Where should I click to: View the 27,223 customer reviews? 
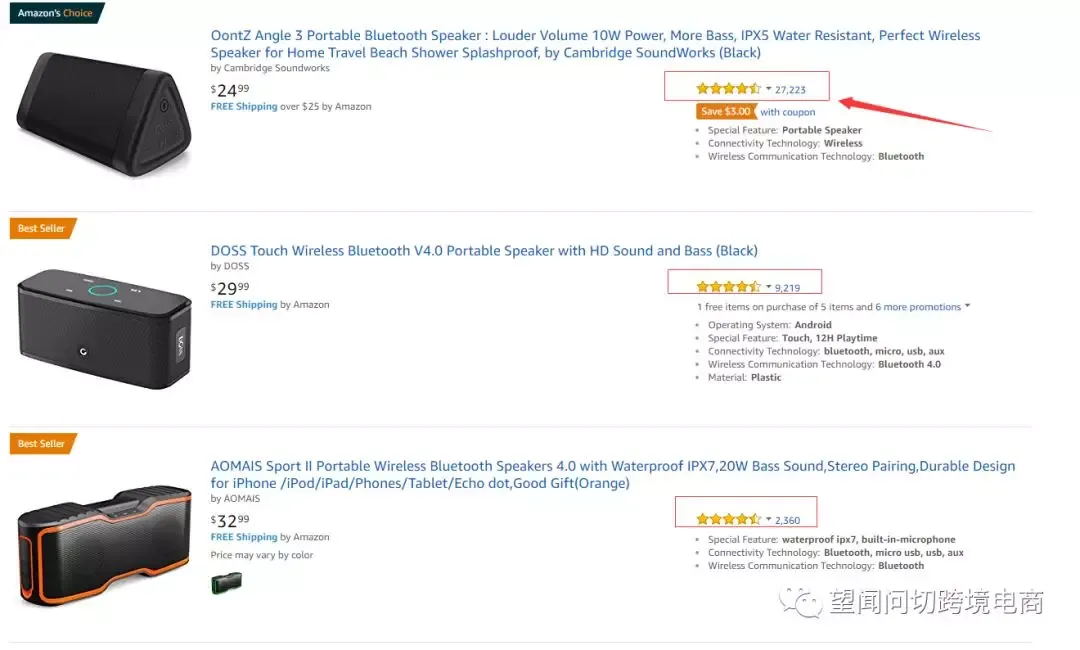(790, 90)
